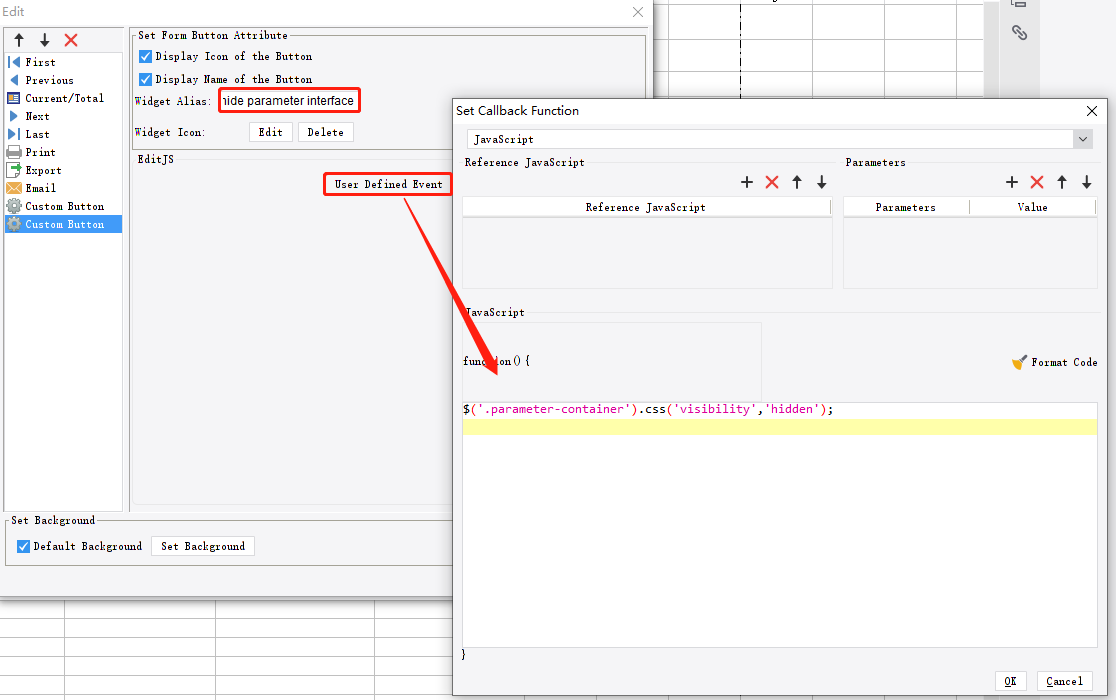Add a new Parameter with plus icon

point(1012,182)
